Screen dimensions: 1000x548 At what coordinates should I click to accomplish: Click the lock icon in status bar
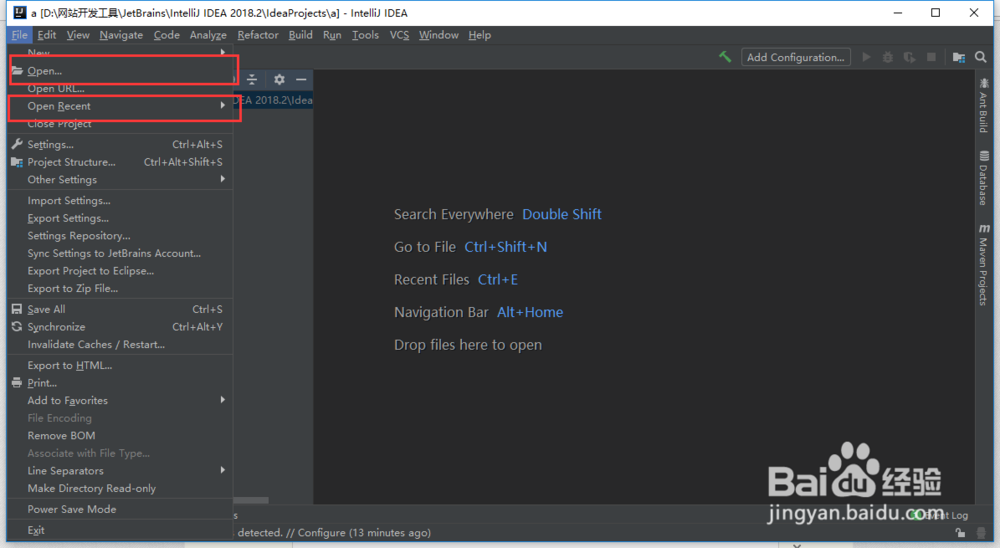pyautogui.click(x=960, y=533)
